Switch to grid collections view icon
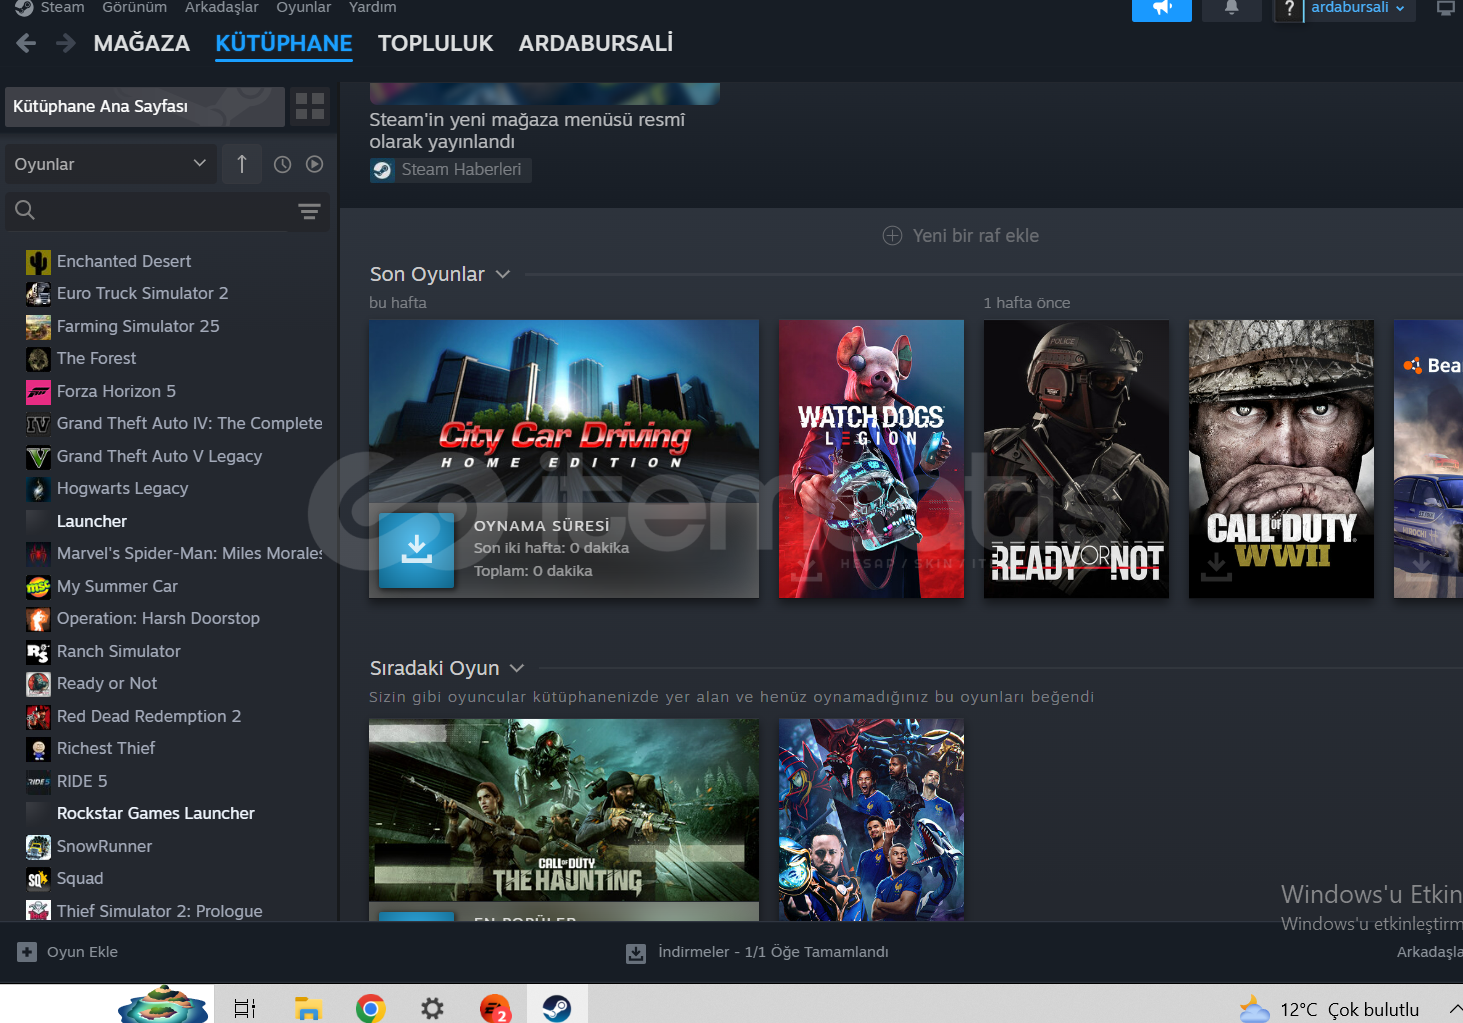The height and width of the screenshot is (1023, 1463). point(310,106)
